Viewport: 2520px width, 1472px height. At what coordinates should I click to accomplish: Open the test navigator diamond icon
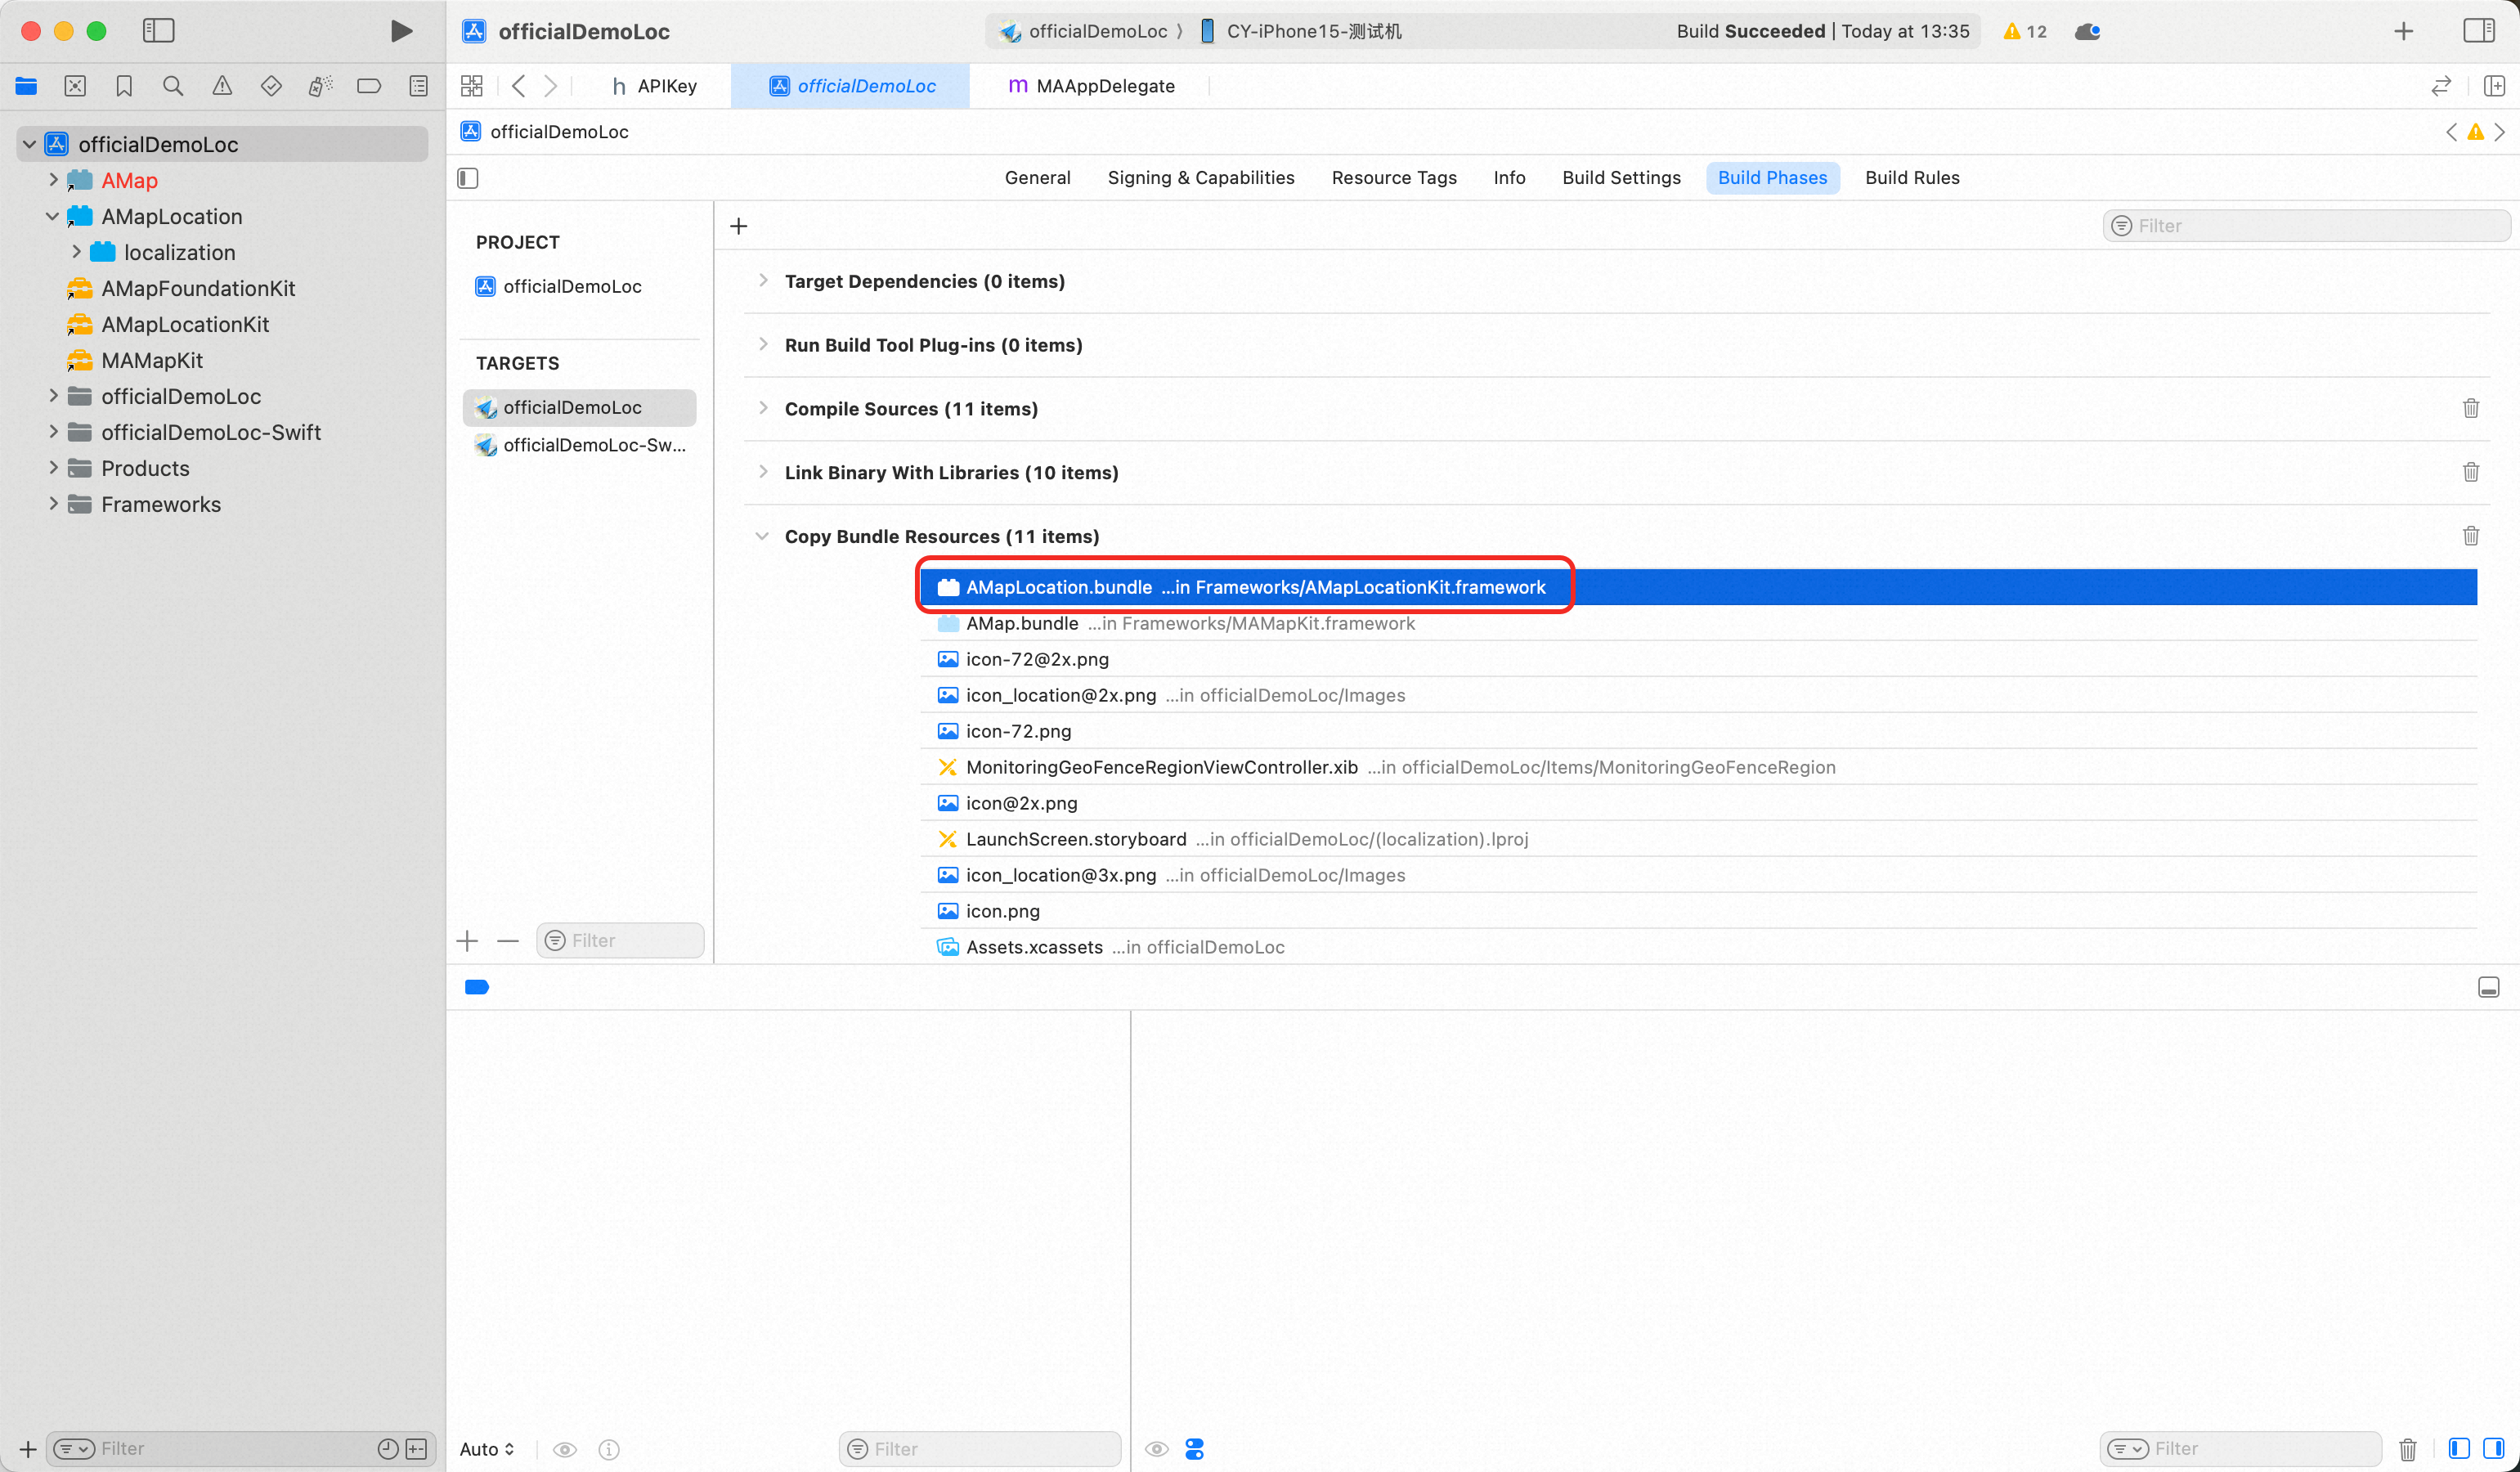point(271,86)
